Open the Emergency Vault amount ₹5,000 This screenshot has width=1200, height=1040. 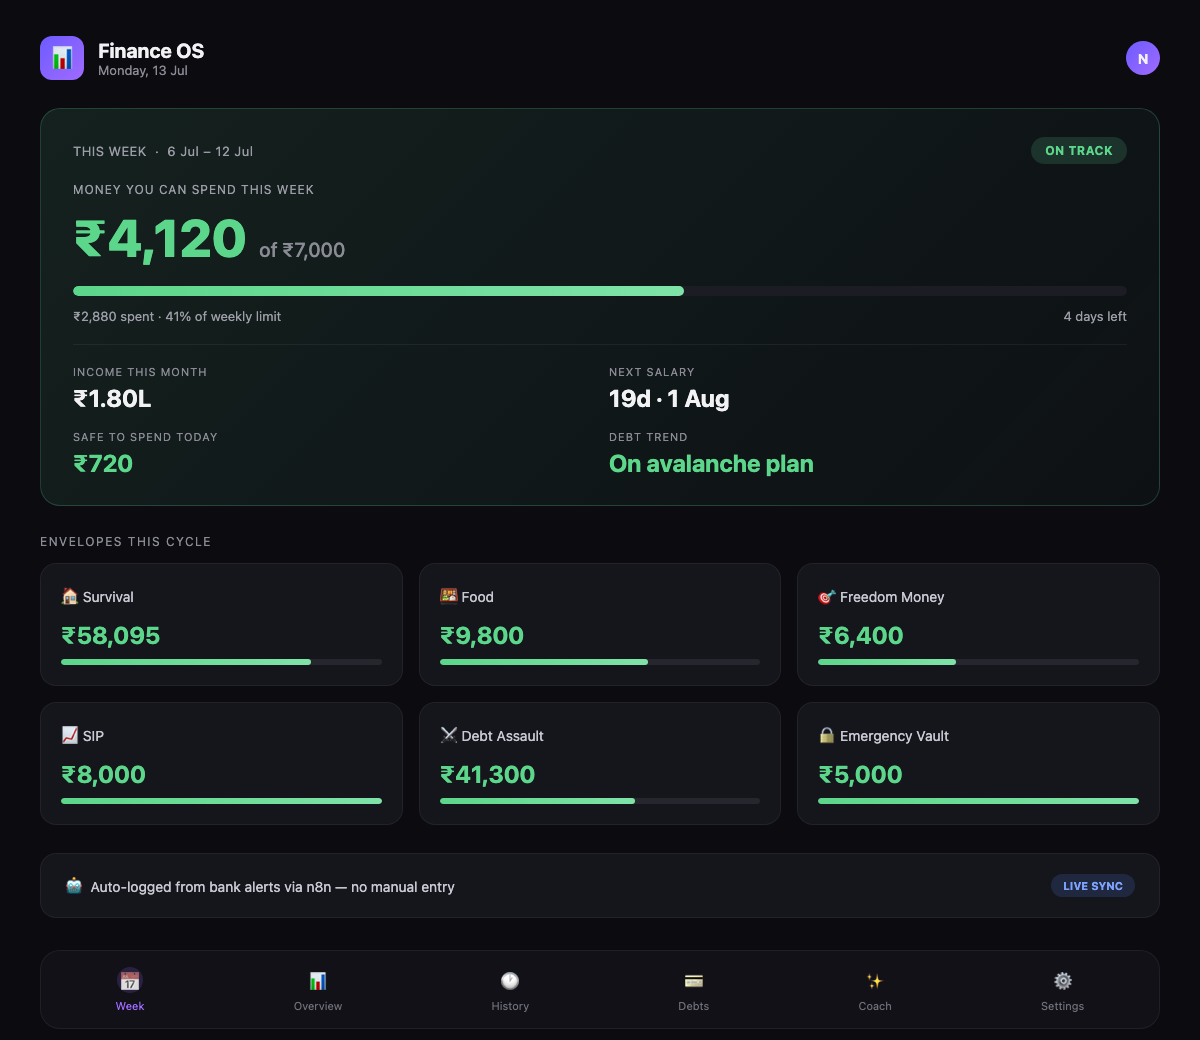tap(860, 775)
